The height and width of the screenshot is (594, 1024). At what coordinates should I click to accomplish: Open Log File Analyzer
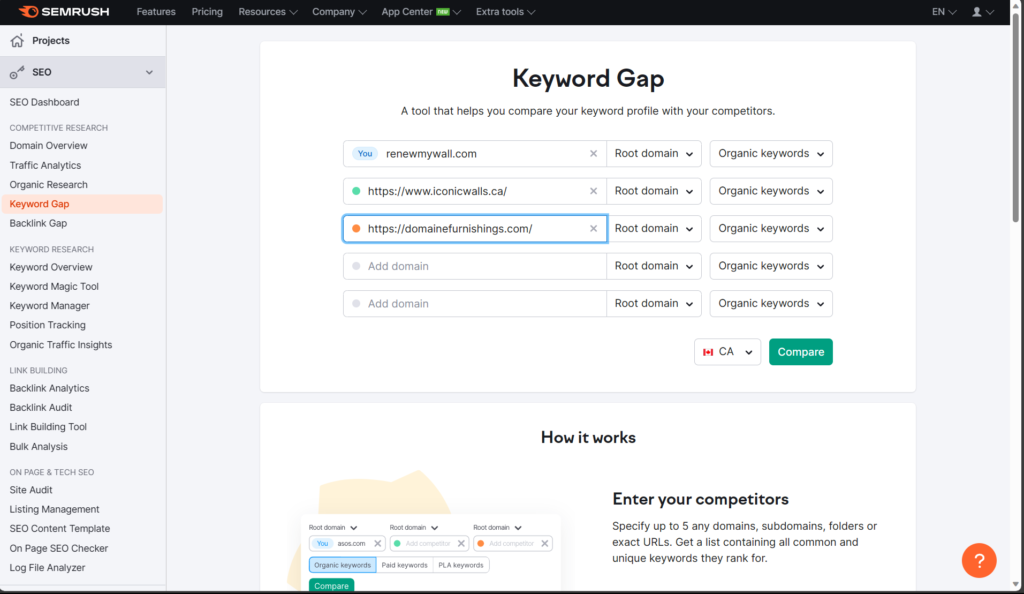pos(47,568)
